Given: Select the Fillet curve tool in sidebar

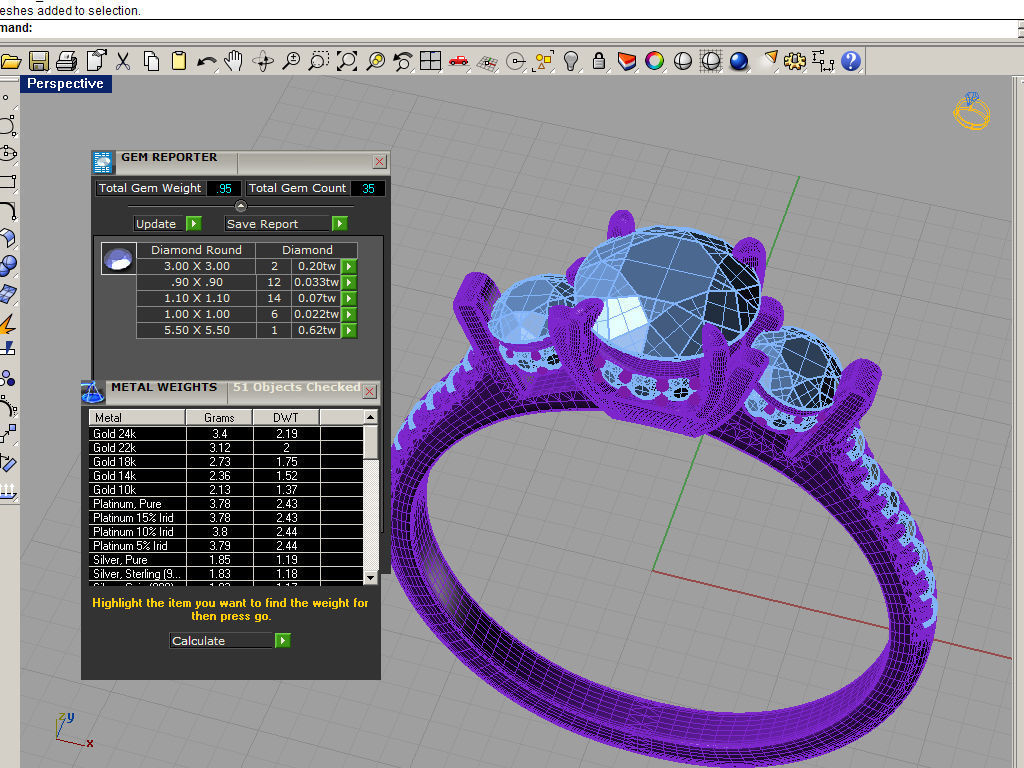Looking at the screenshot, I should [8, 210].
